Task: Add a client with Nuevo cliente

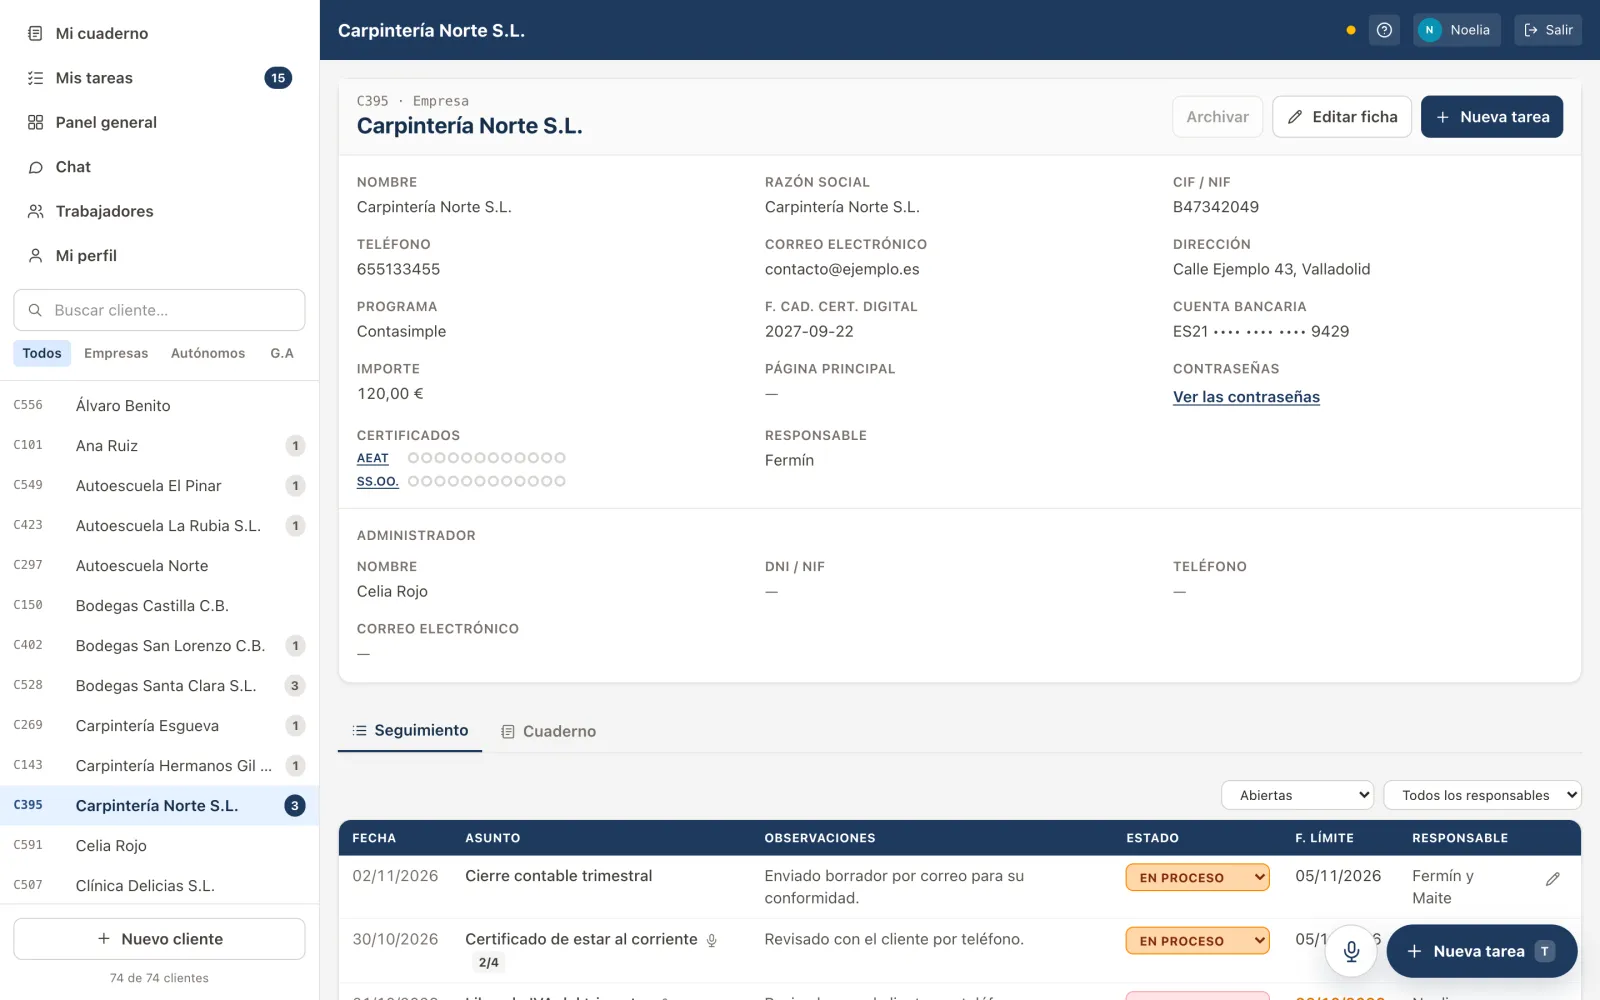Action: click(160, 939)
